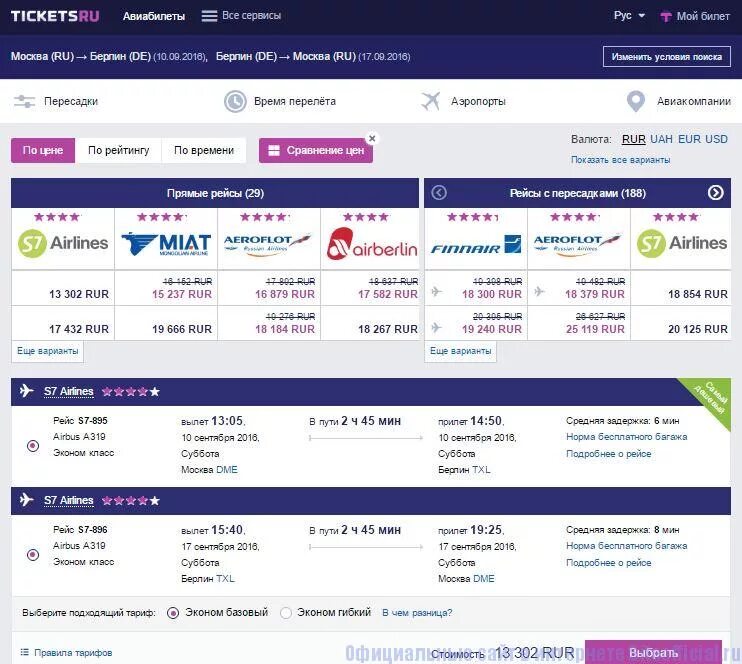
Task: Select RUR currency
Action: [x=634, y=139]
